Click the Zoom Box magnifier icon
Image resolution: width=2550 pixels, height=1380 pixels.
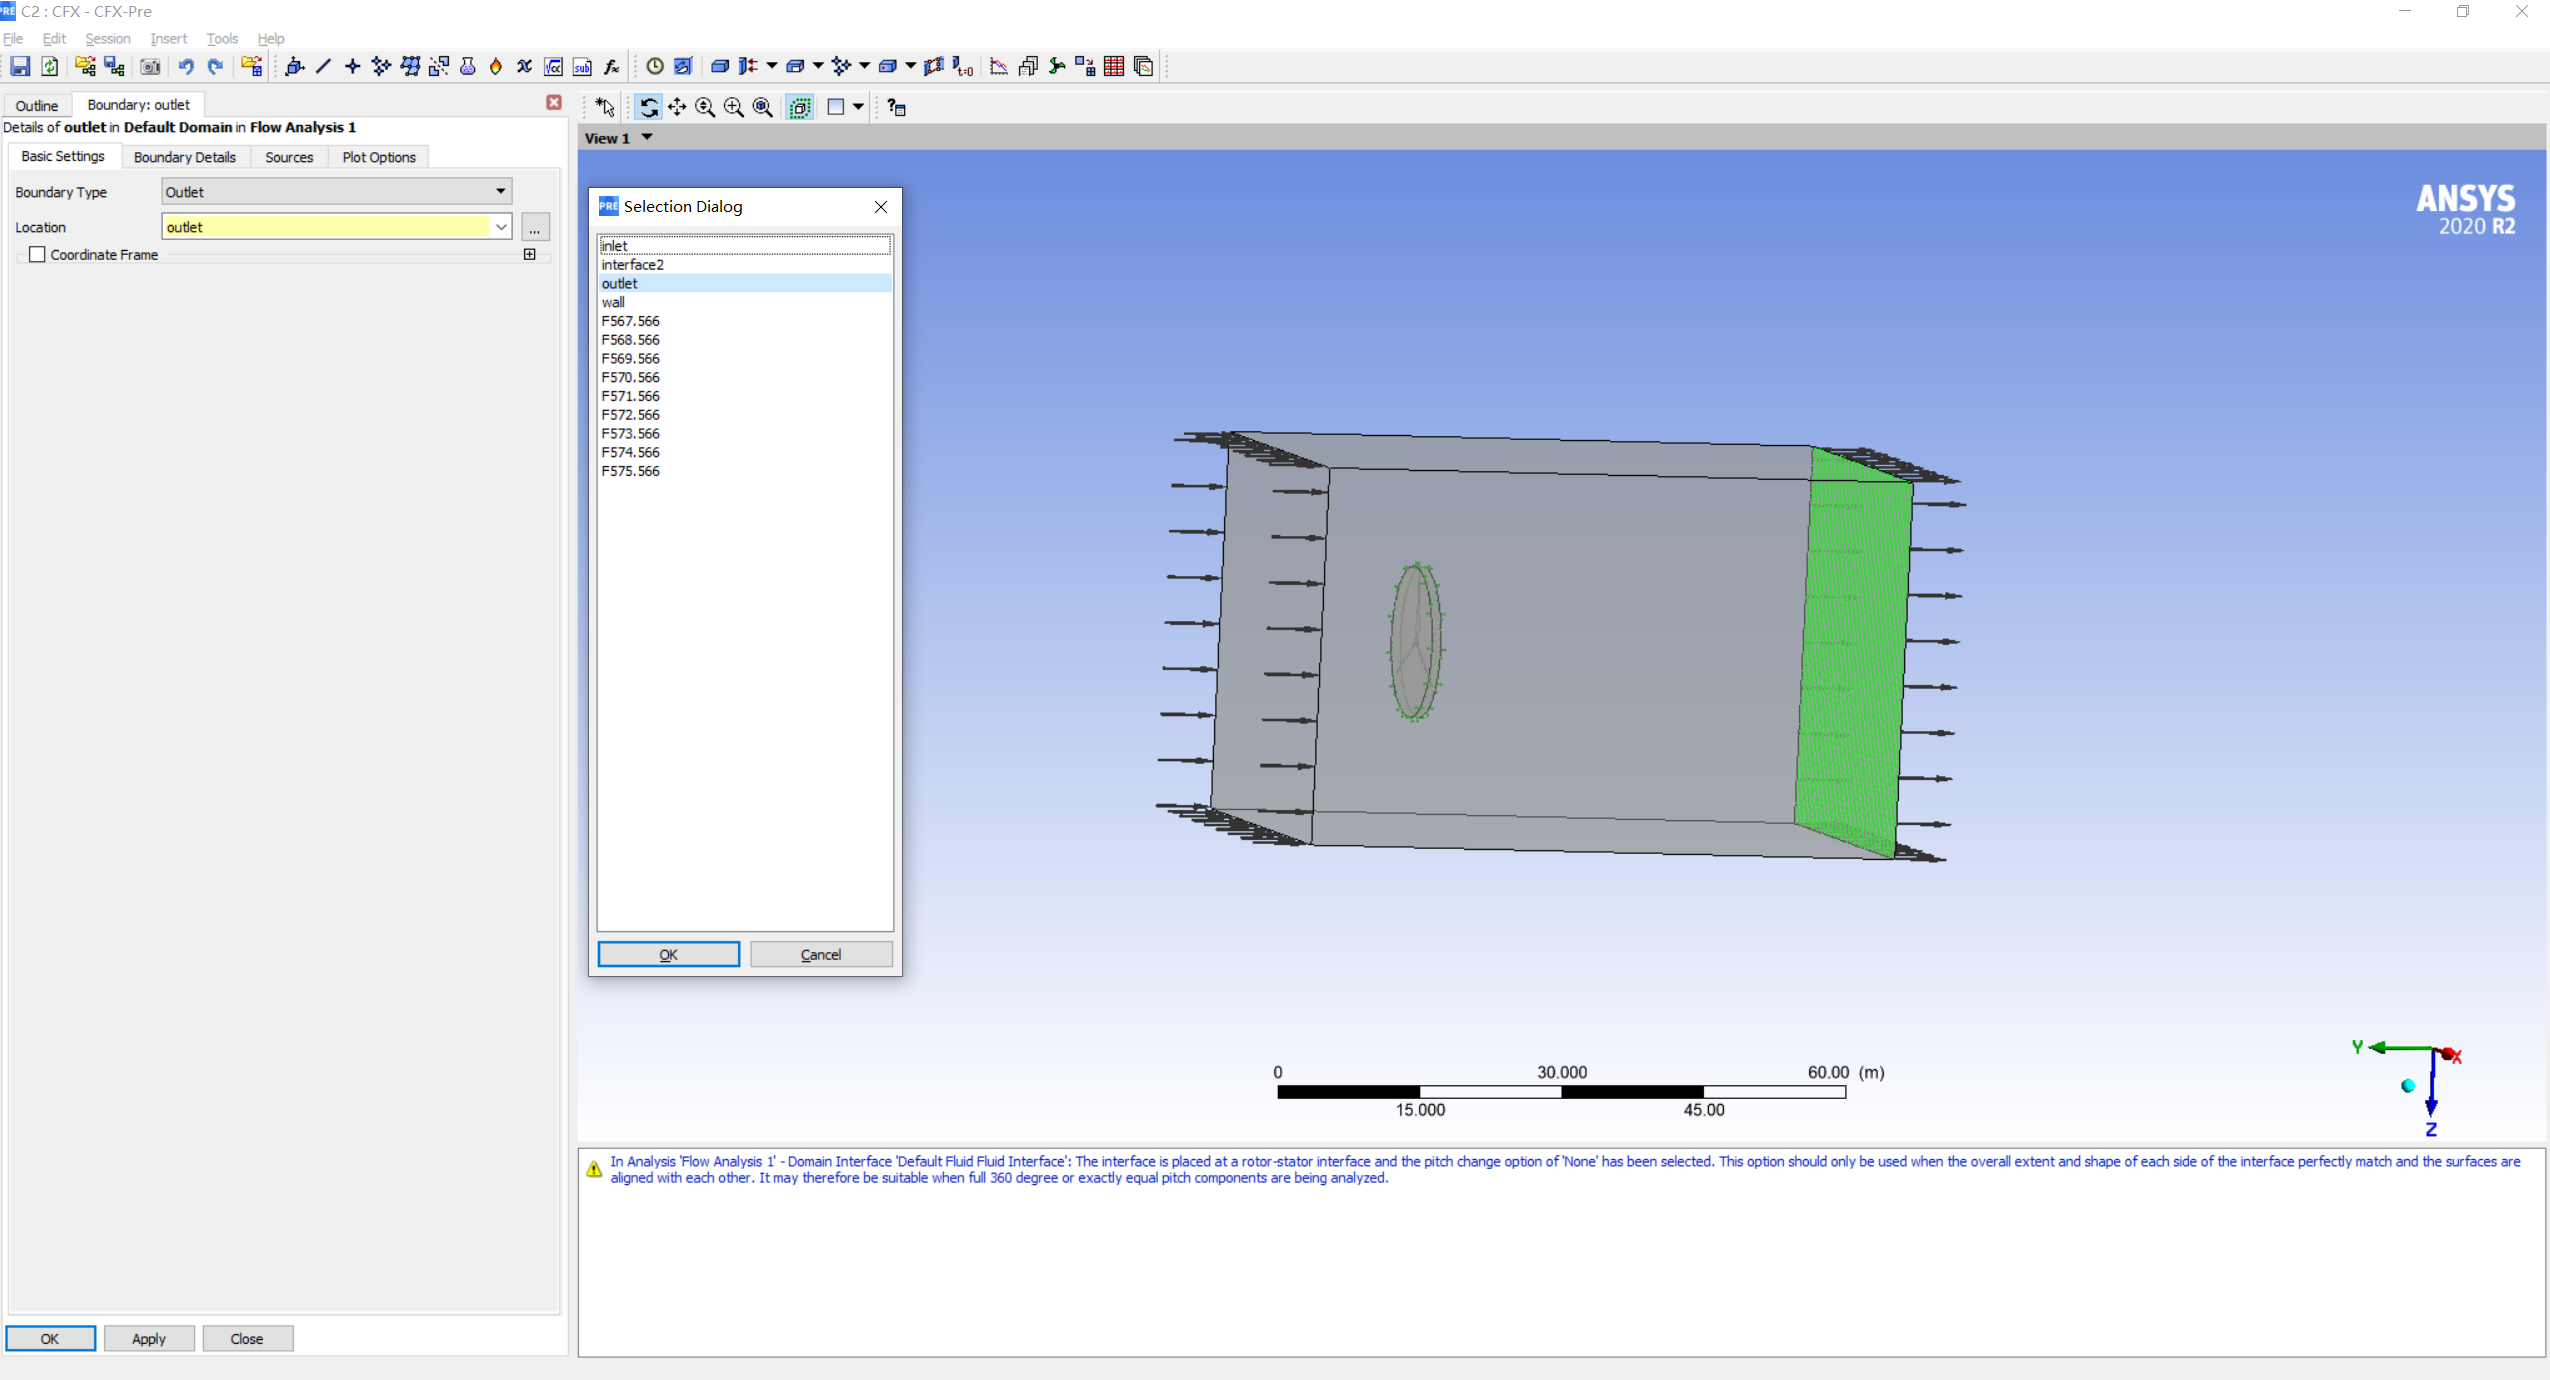point(734,107)
